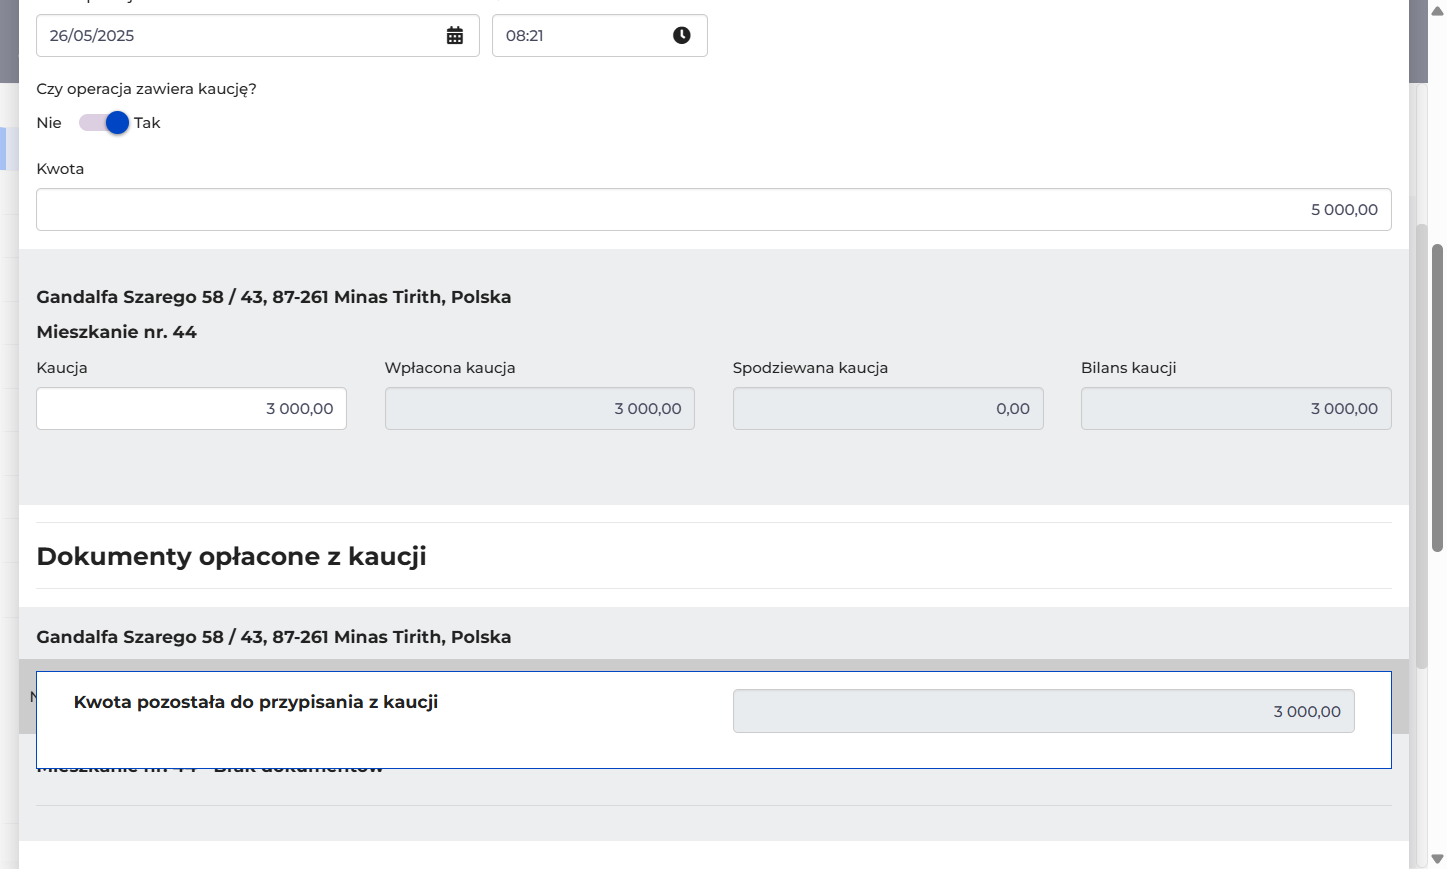
Task: Click the 'Czy operacja zawiera kaucję?' label
Action: (x=147, y=89)
